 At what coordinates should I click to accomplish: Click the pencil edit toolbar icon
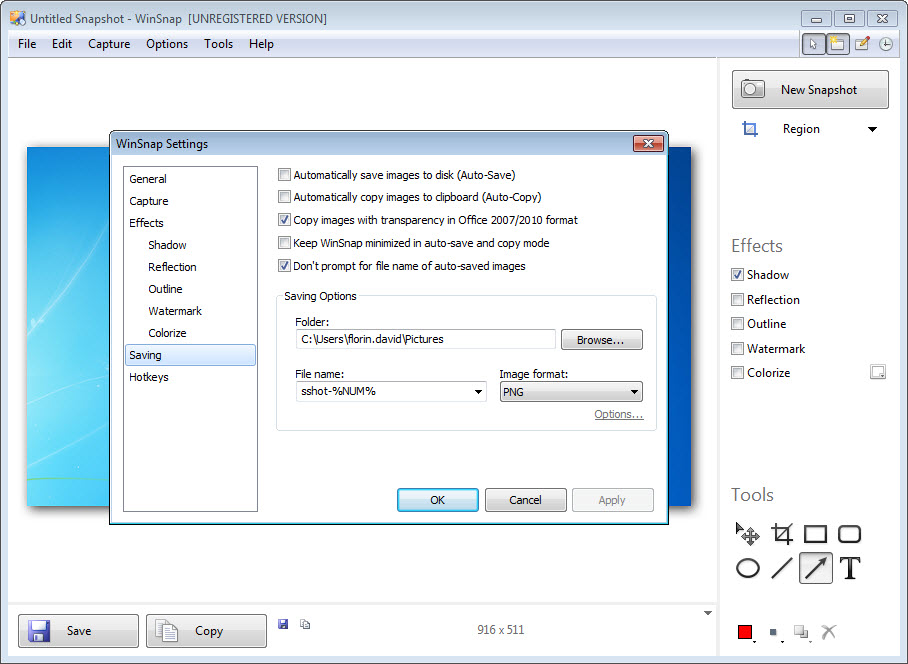tap(862, 44)
